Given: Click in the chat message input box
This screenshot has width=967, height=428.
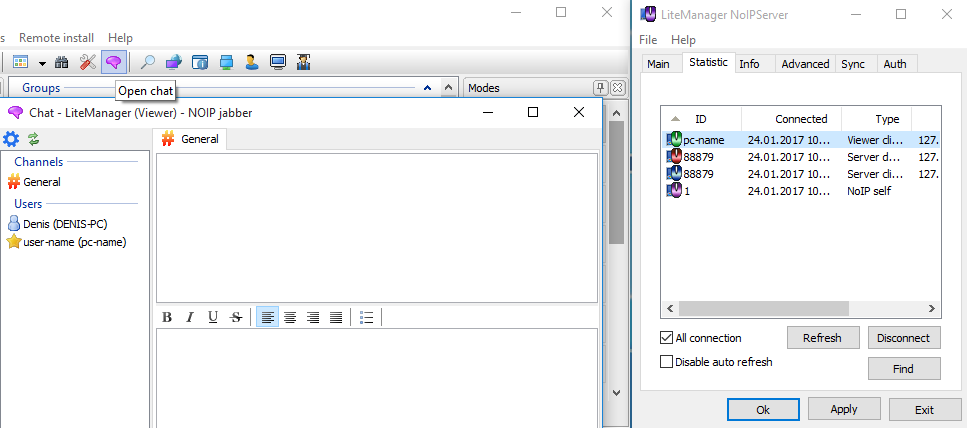Looking at the screenshot, I should 377,377.
